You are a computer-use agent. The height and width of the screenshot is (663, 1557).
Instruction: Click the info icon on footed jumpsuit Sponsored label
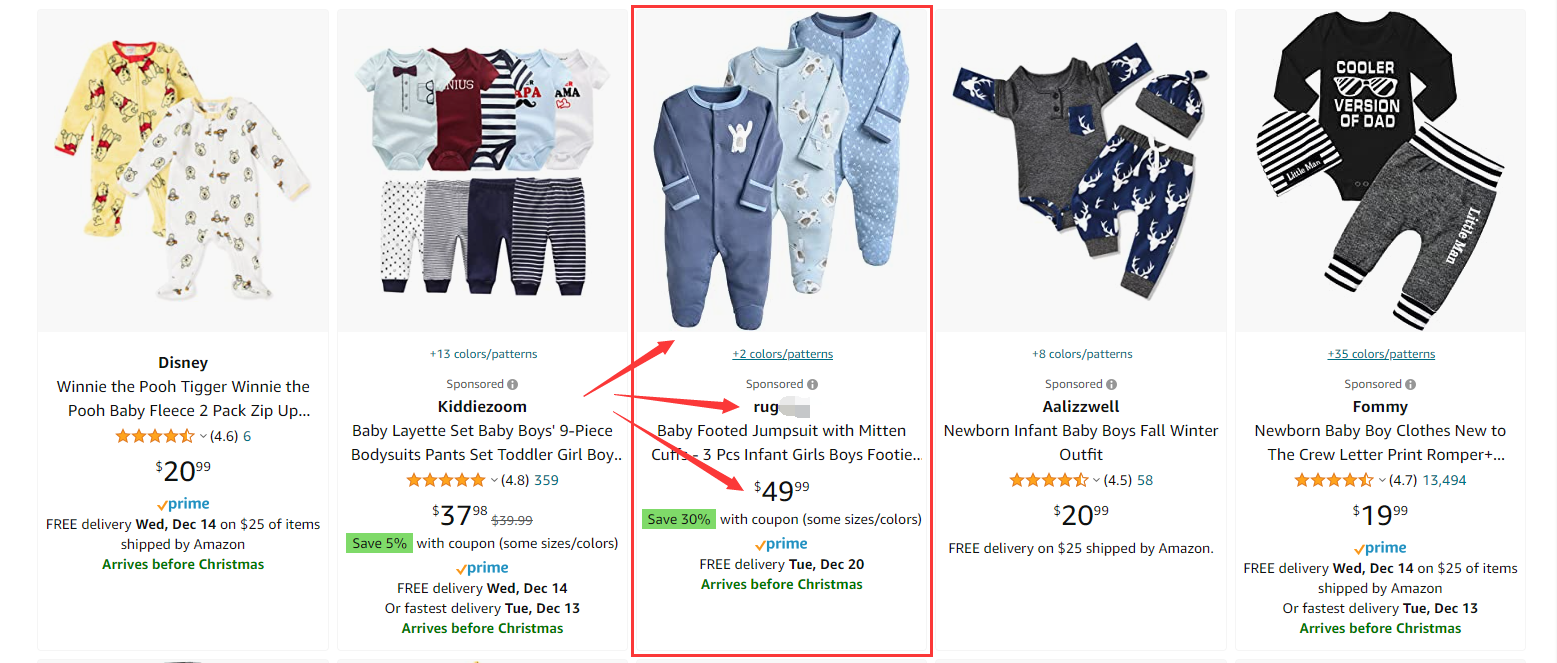tap(813, 385)
